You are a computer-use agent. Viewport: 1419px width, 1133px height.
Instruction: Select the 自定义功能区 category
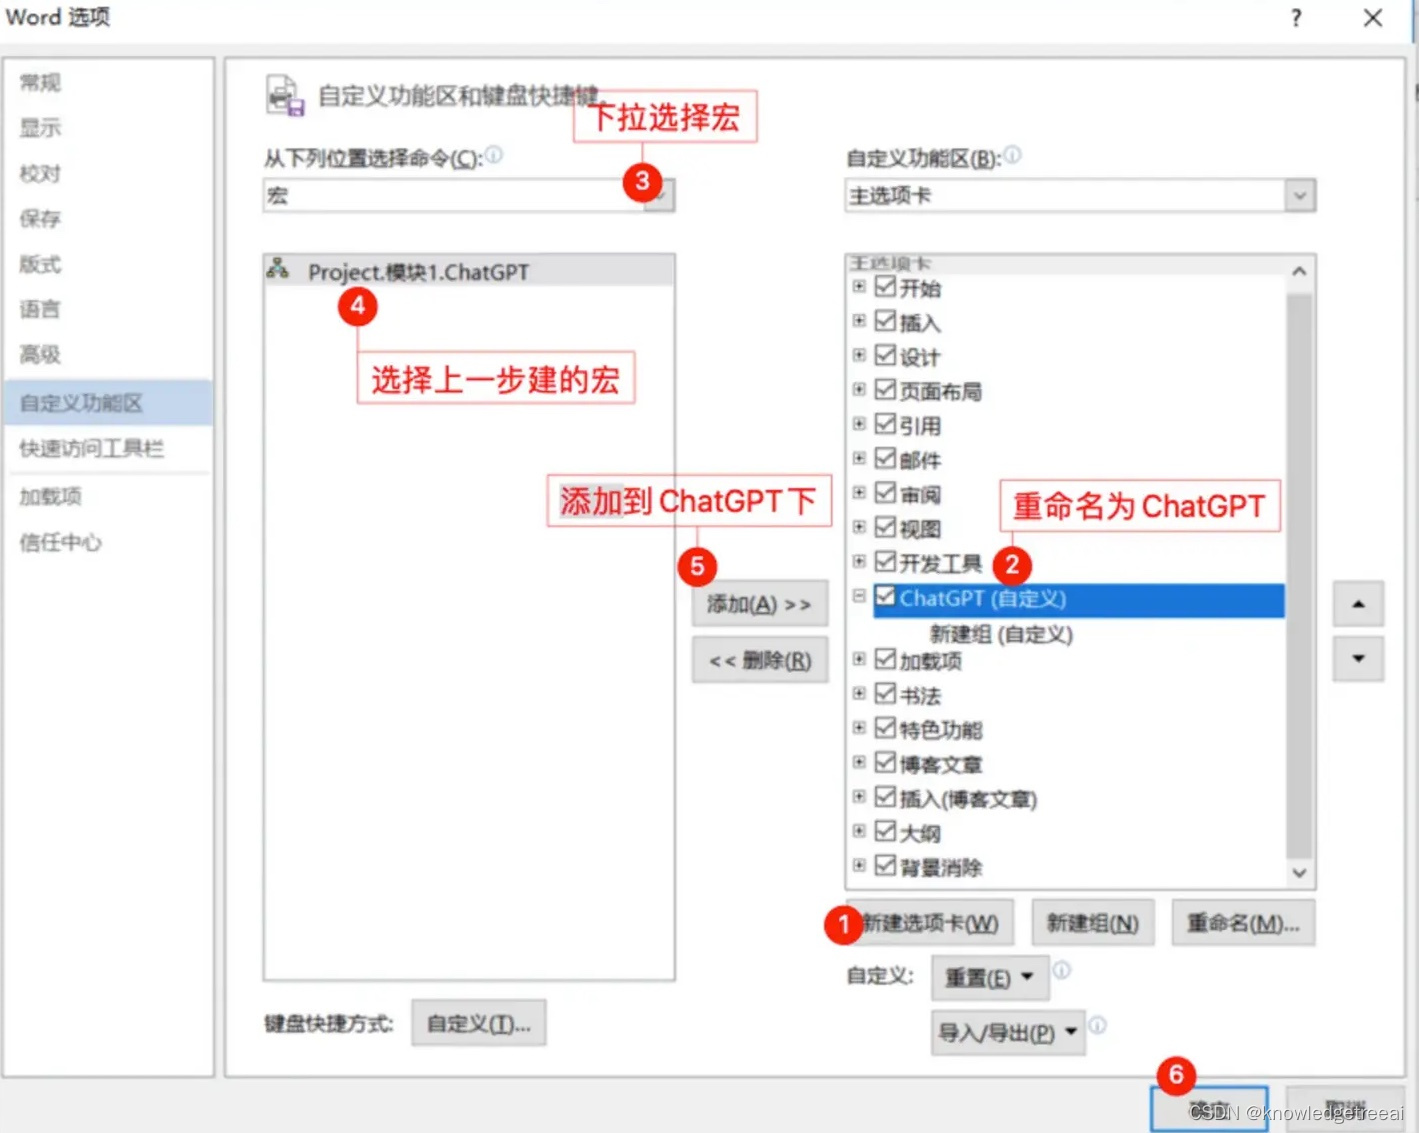[x=108, y=402]
